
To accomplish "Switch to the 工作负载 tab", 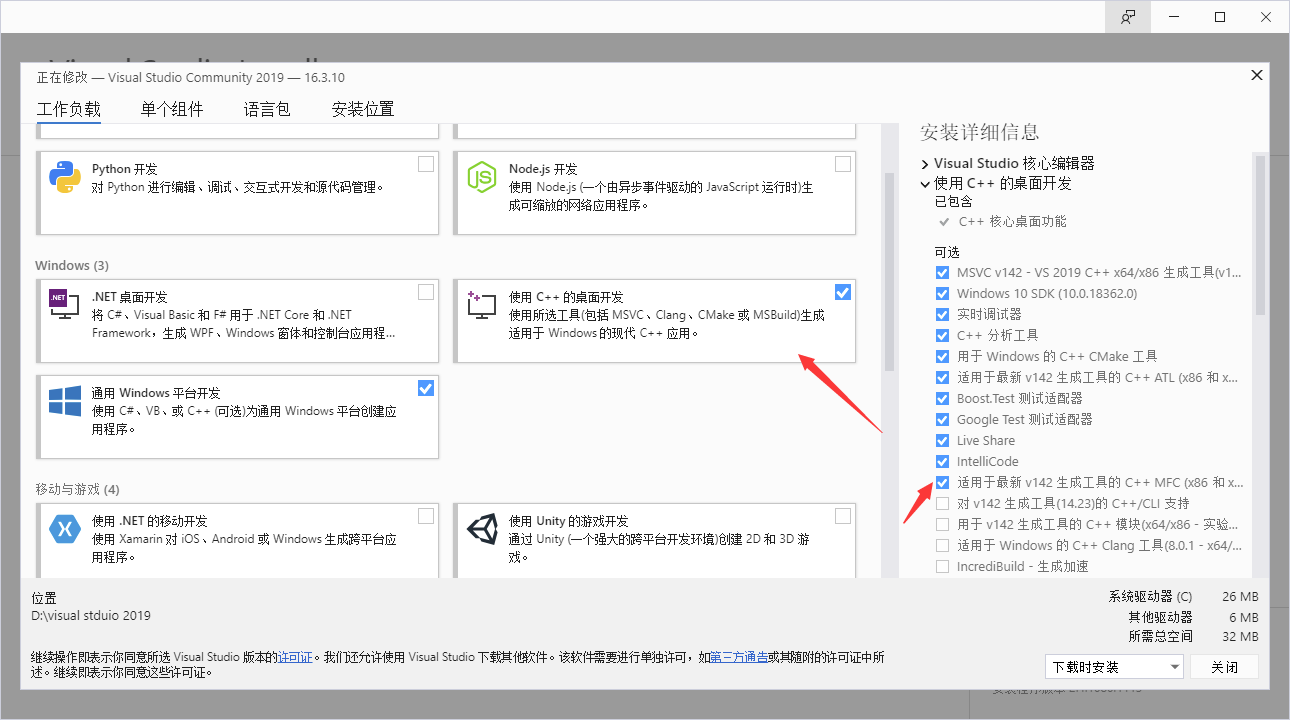I will point(69,109).
